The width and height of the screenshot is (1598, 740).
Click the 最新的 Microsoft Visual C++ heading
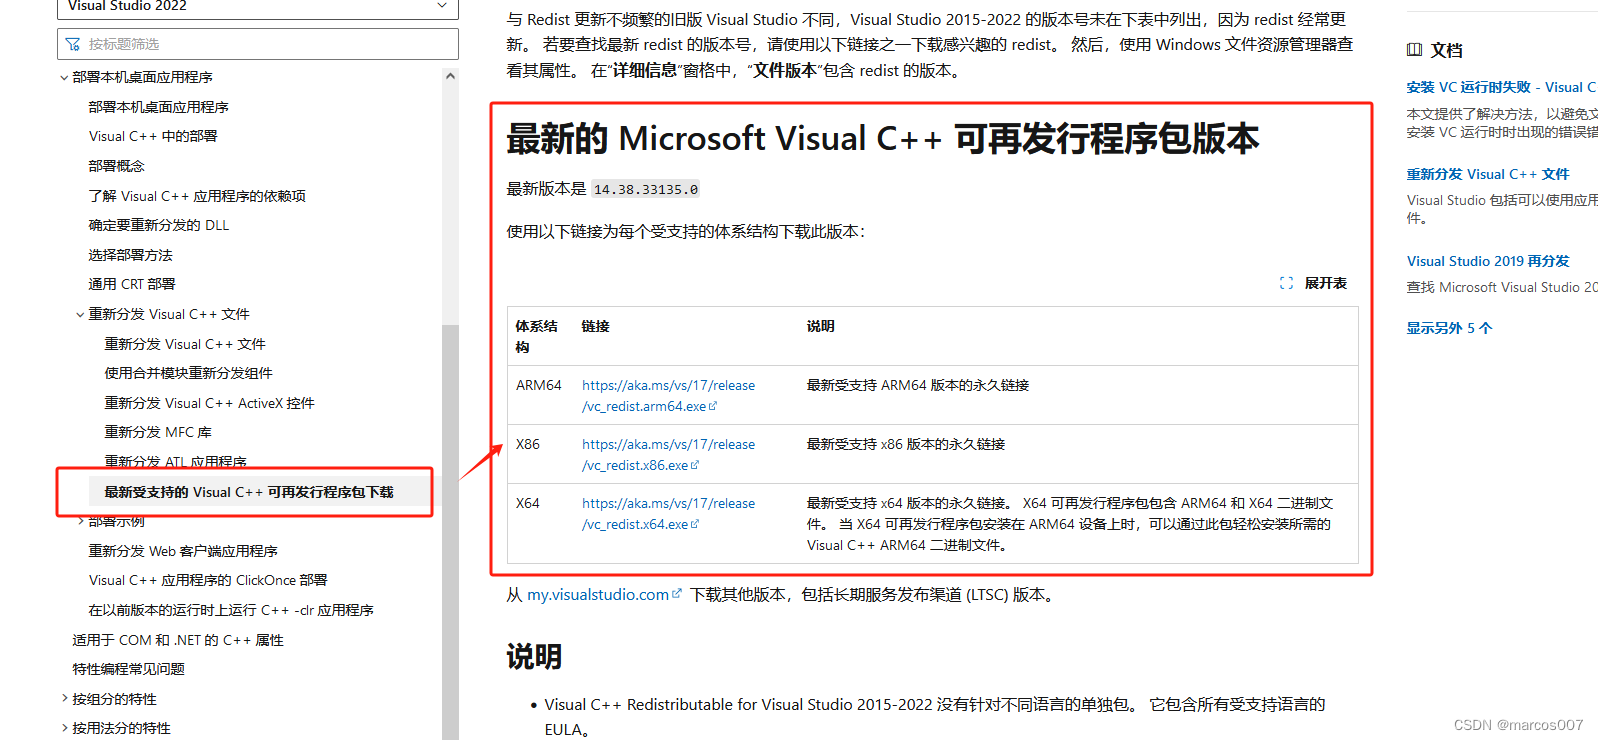pos(882,139)
